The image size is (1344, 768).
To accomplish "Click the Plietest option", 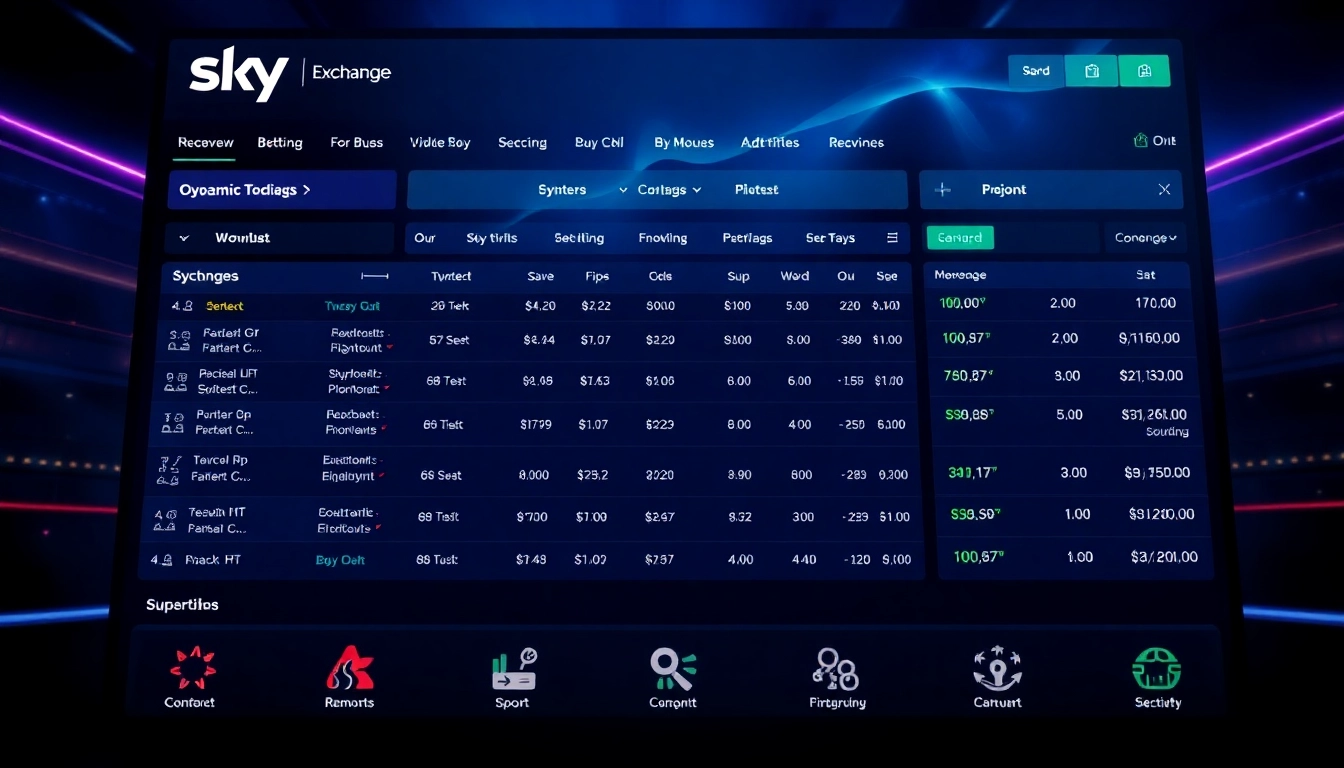I will coord(756,190).
